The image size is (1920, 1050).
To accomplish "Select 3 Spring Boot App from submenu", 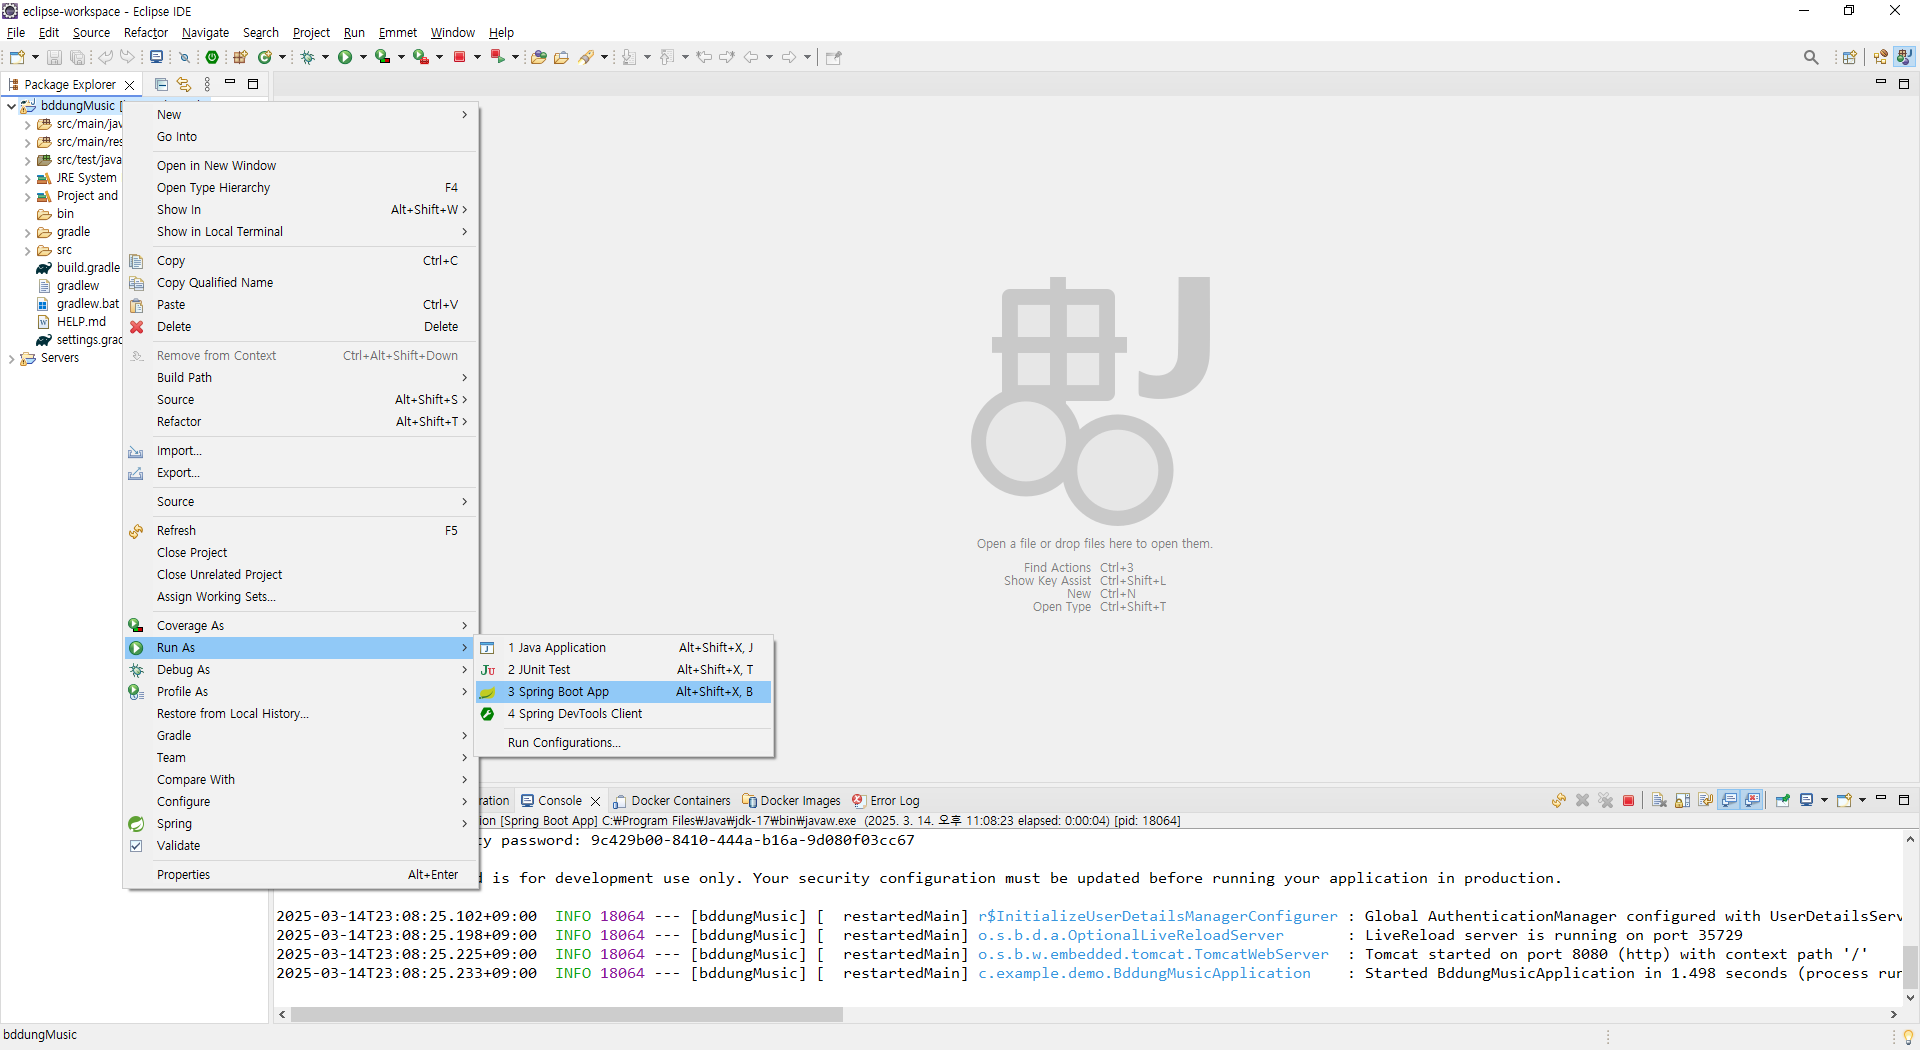I will click(624, 692).
